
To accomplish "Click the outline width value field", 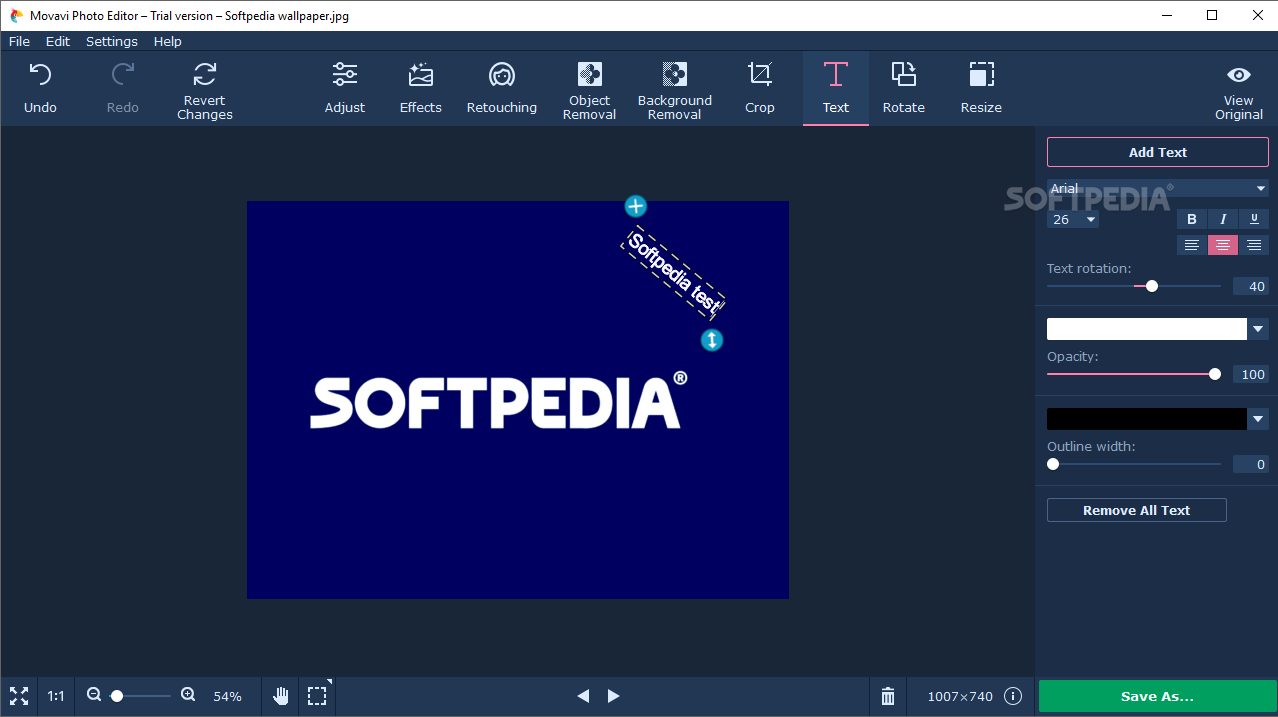I will (x=1251, y=464).
